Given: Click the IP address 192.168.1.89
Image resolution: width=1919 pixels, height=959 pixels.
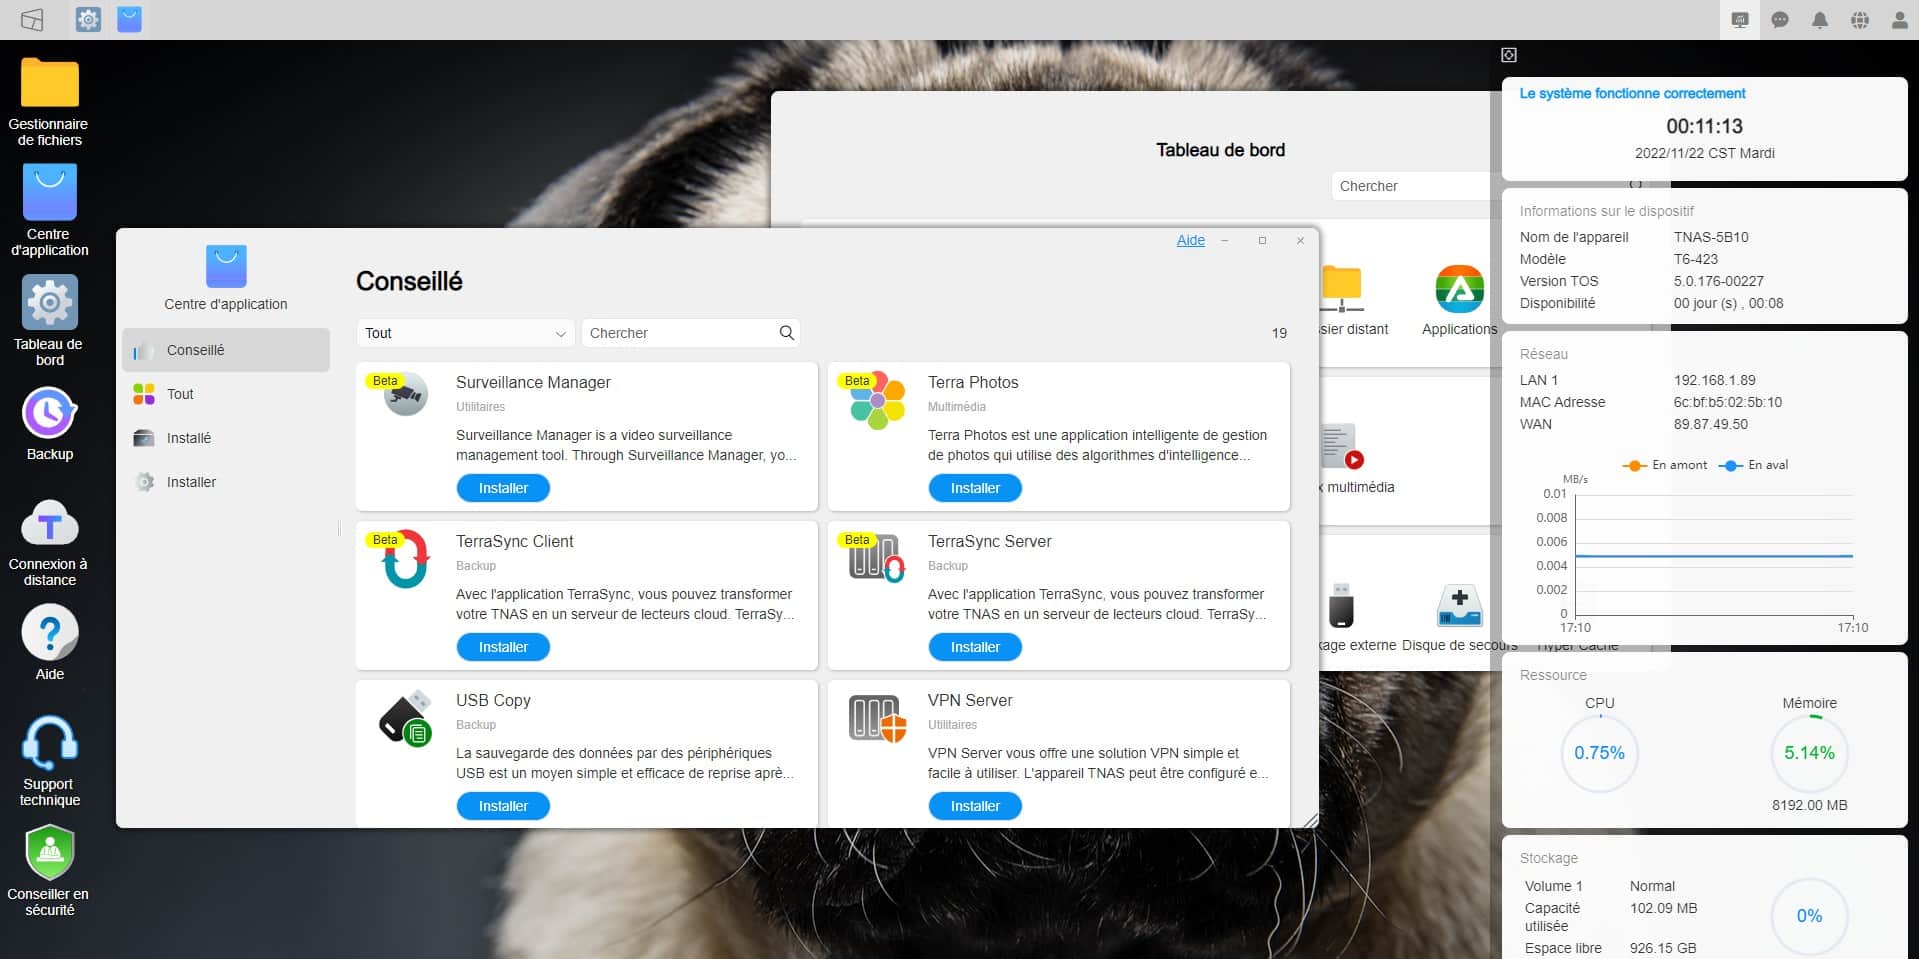Looking at the screenshot, I should tap(1714, 380).
